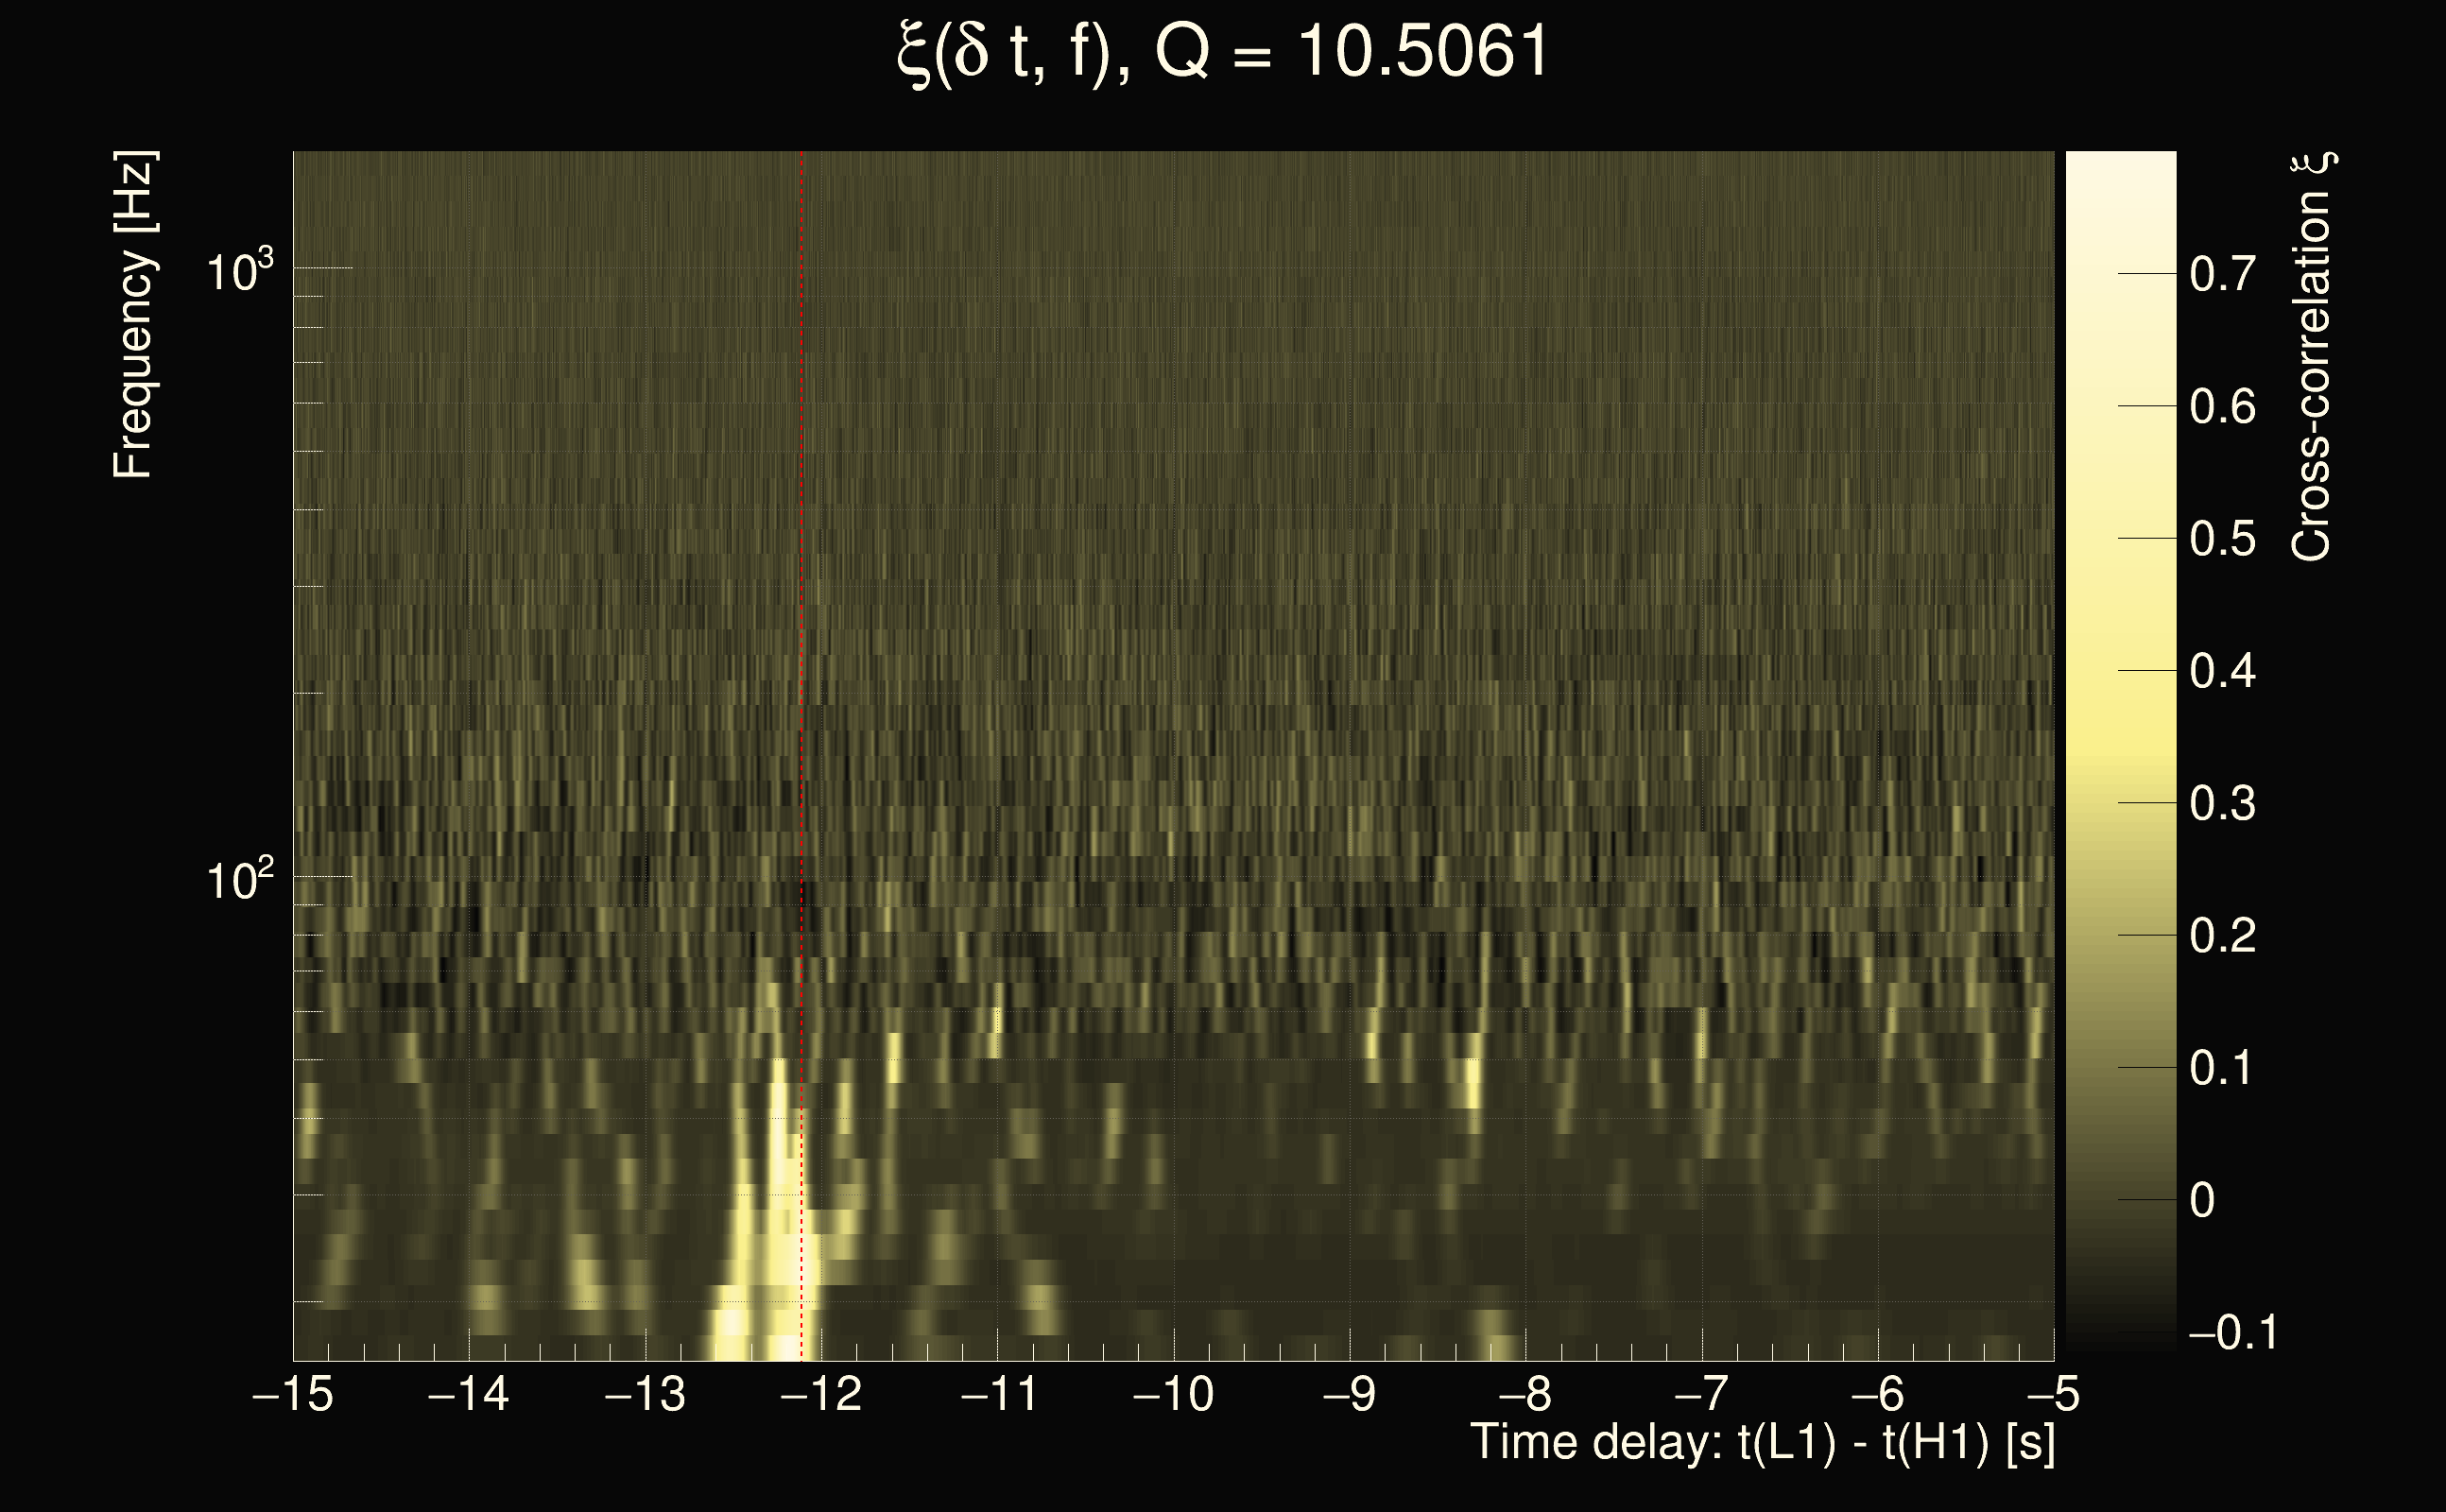This screenshot has height=1512, width=2446.
Task: Click the 0 tick label on colorbar
Action: (x=2202, y=1200)
